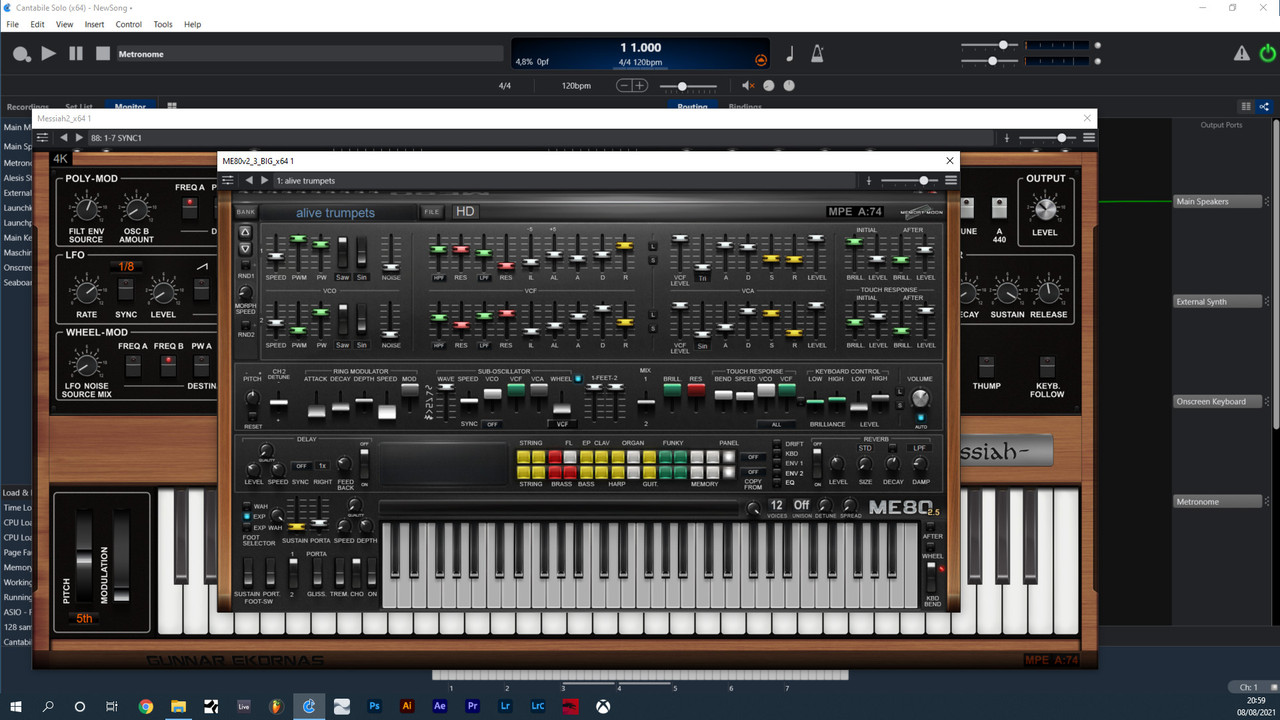
Task: Mute metronome sound speaker icon
Action: point(747,86)
